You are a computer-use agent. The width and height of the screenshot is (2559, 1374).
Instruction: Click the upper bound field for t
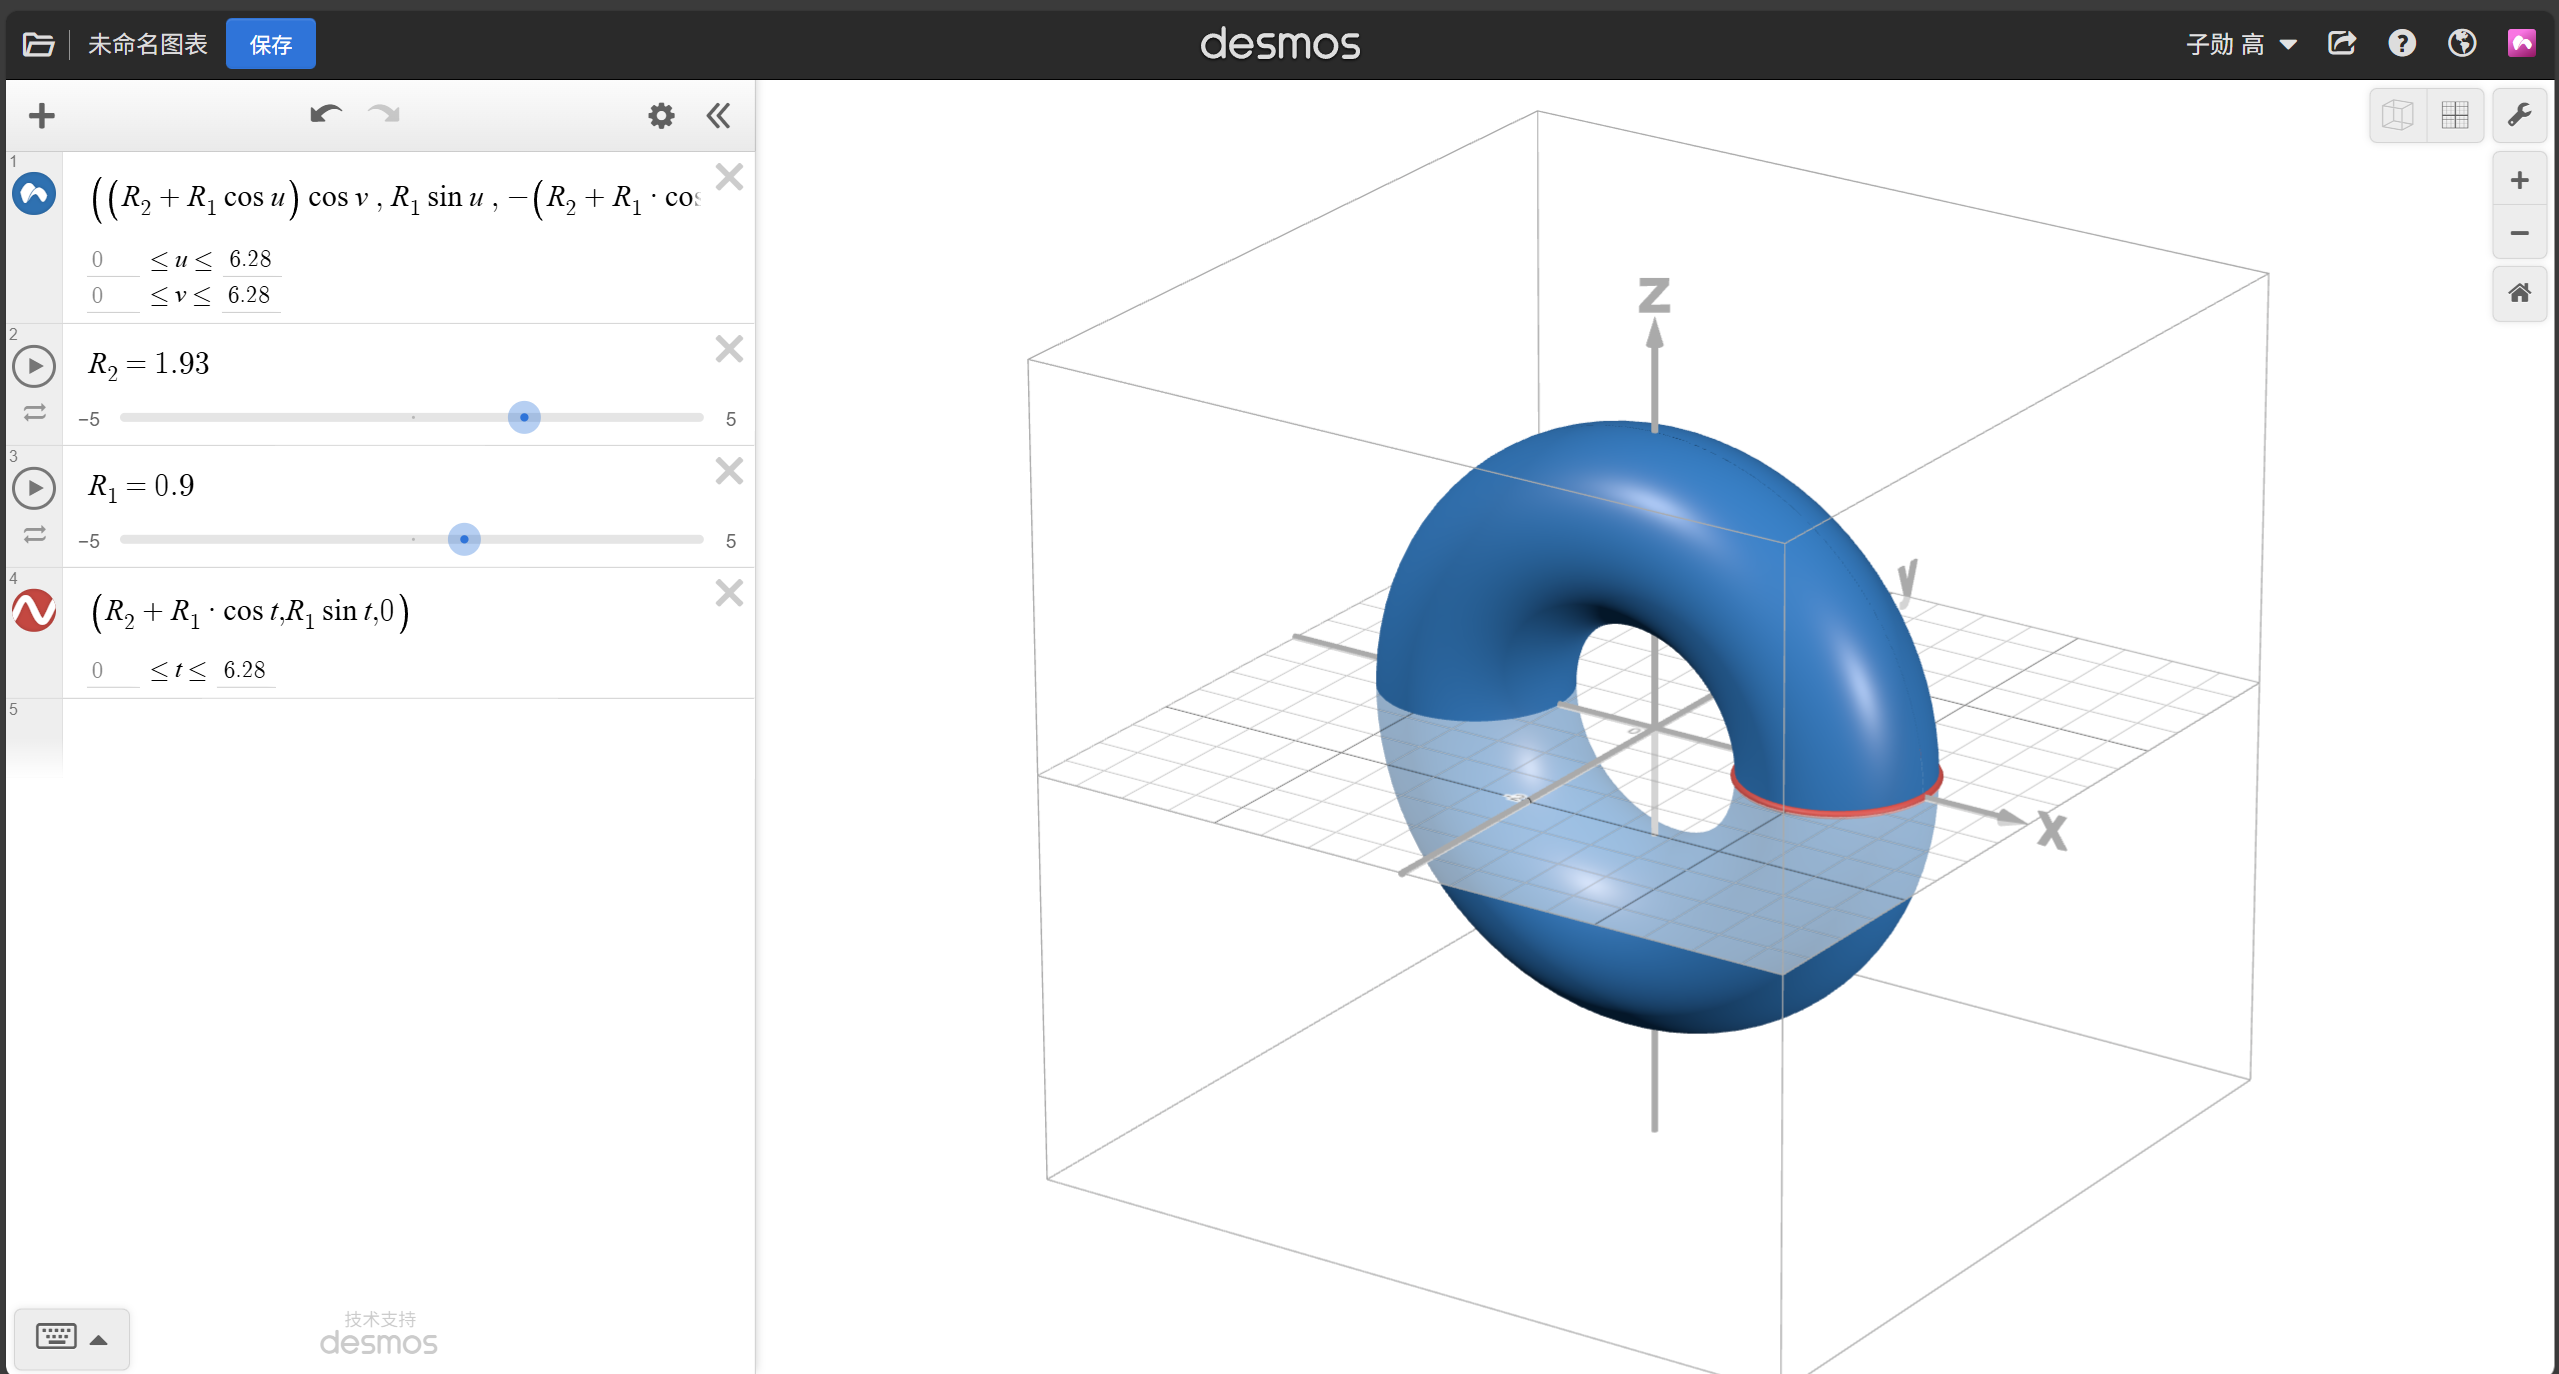coord(245,670)
